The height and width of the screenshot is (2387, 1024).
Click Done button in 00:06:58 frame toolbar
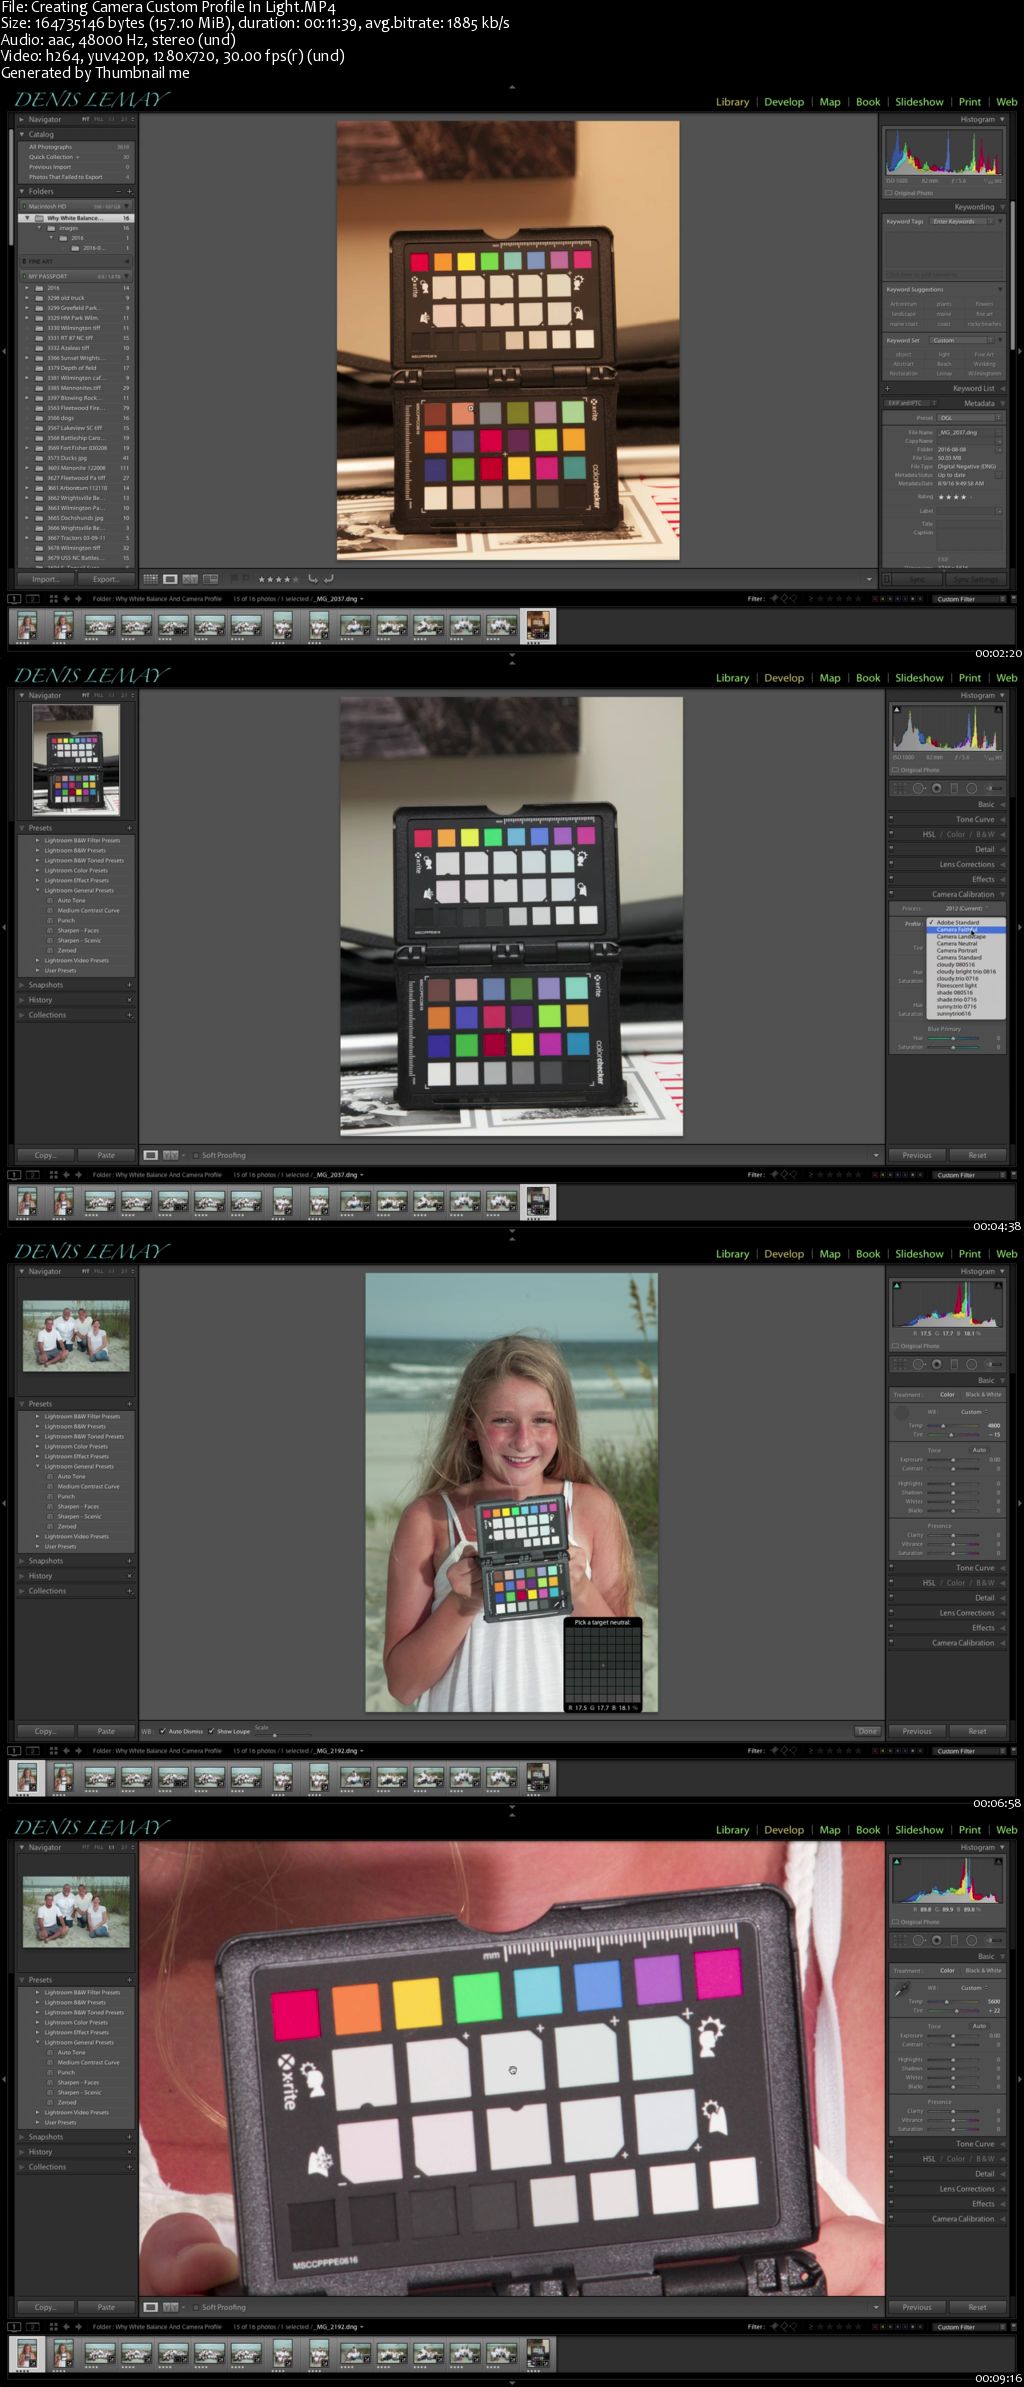tap(867, 1731)
